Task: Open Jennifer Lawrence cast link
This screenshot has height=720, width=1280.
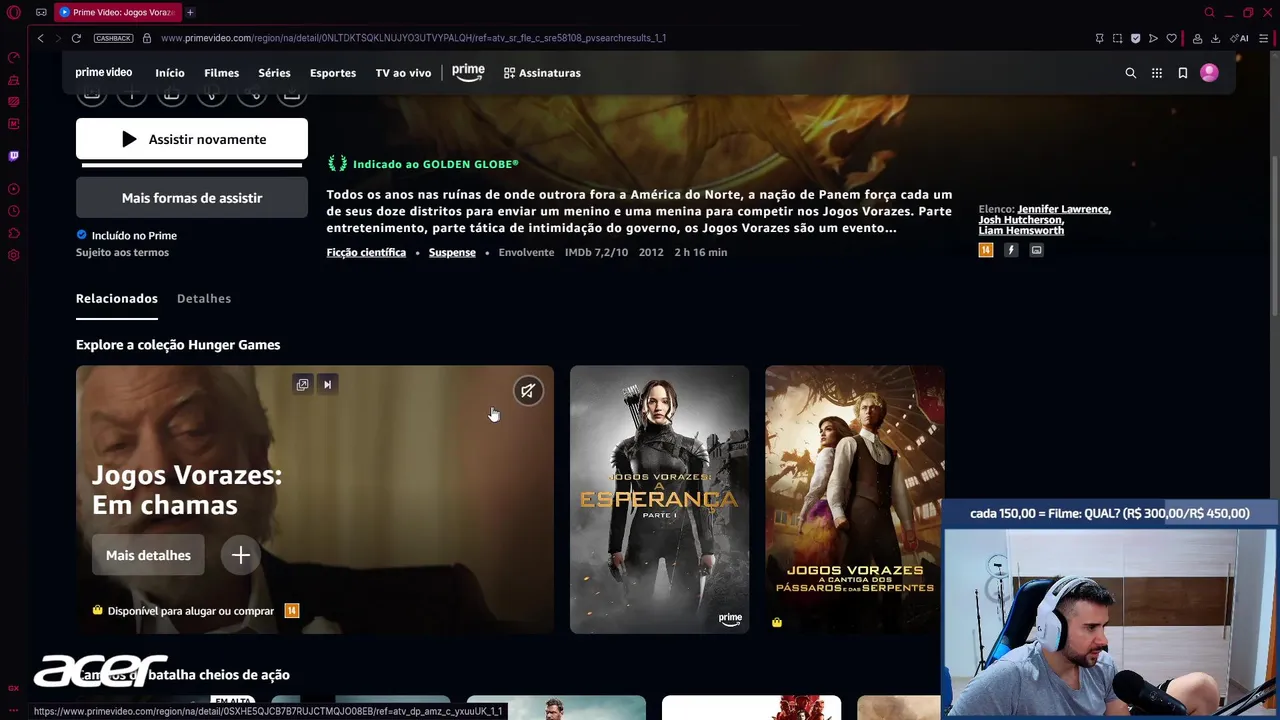Action: (1064, 209)
